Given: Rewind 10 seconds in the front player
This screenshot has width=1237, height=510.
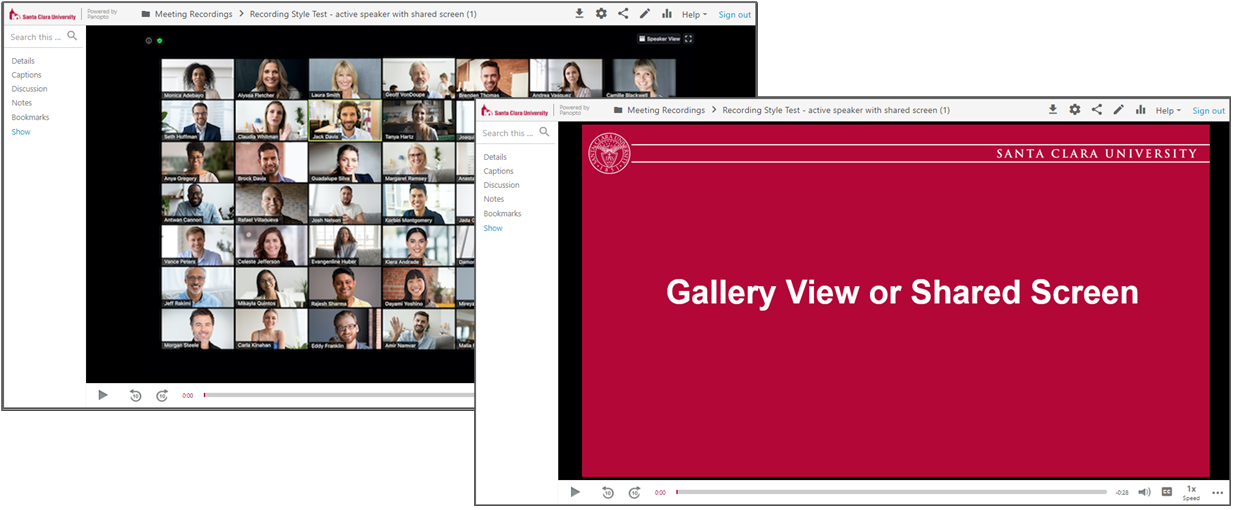Looking at the screenshot, I should 607,492.
